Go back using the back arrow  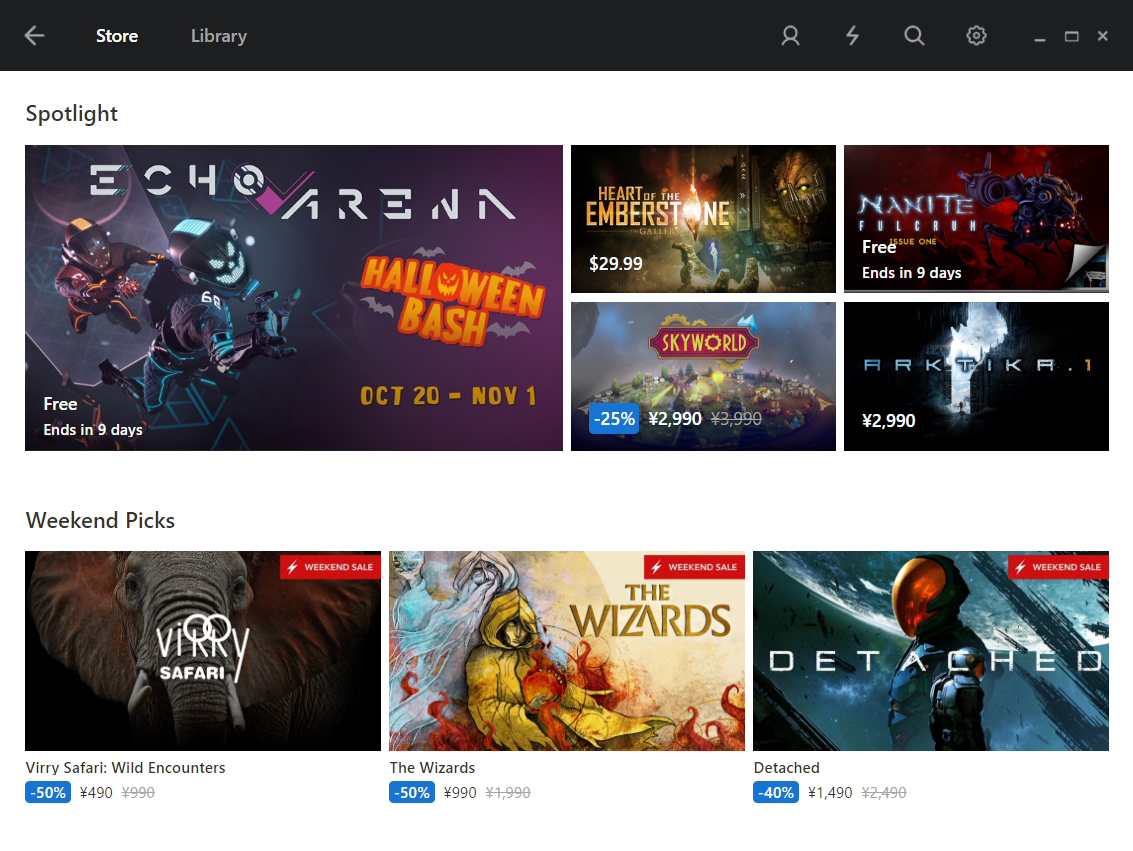click(x=34, y=35)
